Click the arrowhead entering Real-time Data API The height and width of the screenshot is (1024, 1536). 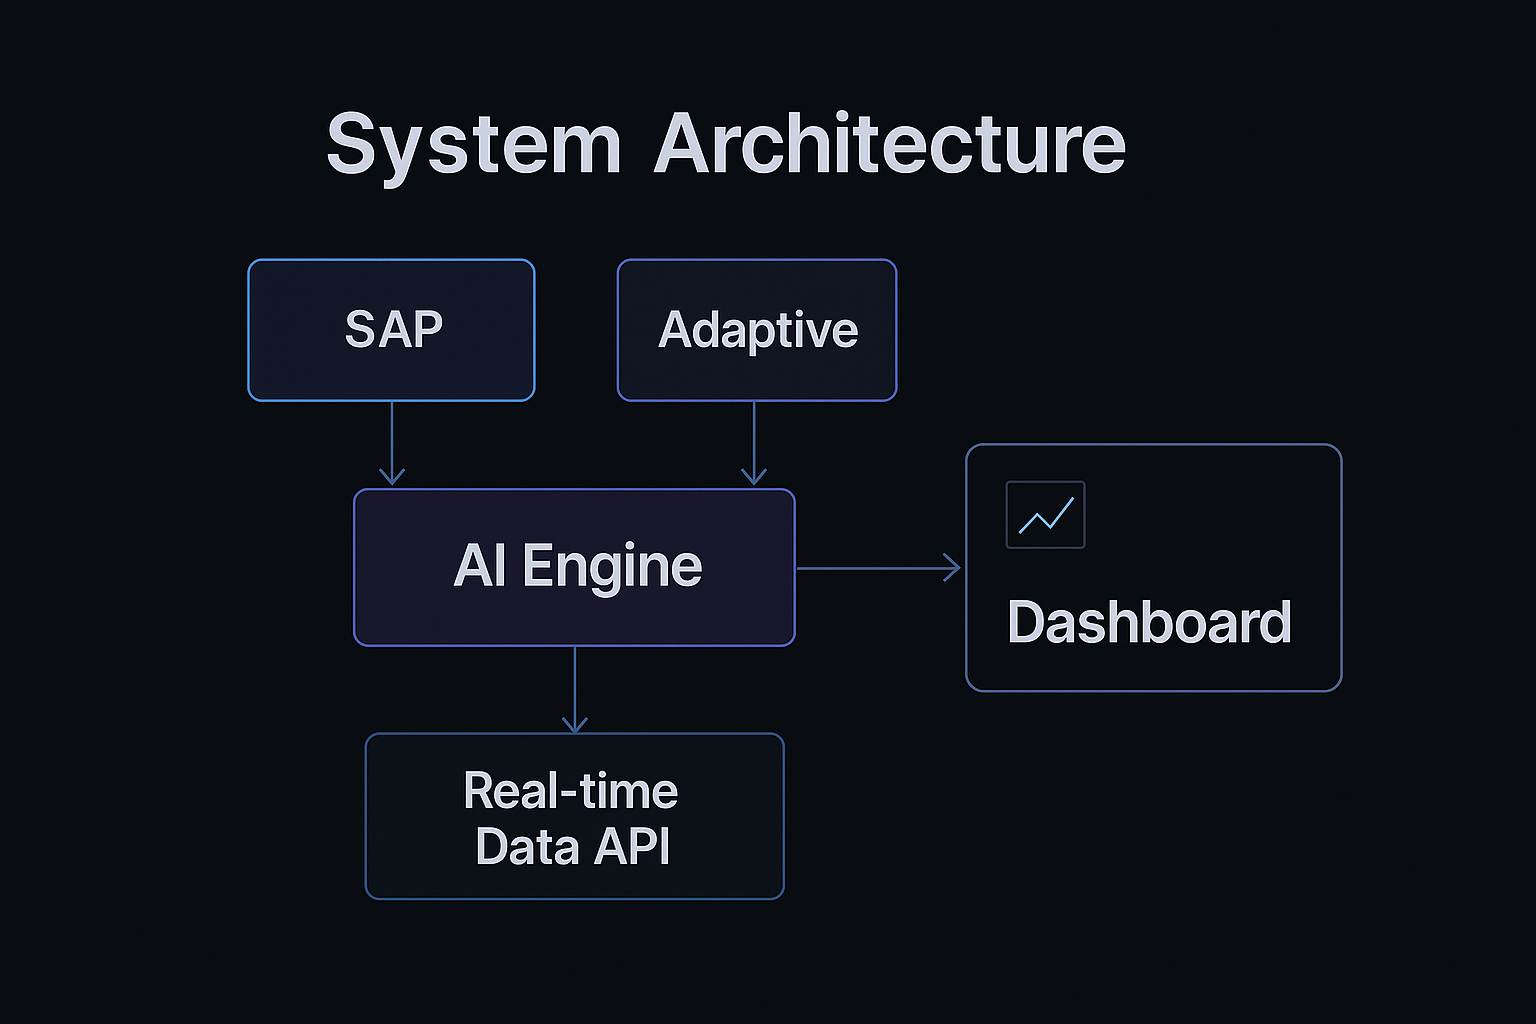[575, 724]
